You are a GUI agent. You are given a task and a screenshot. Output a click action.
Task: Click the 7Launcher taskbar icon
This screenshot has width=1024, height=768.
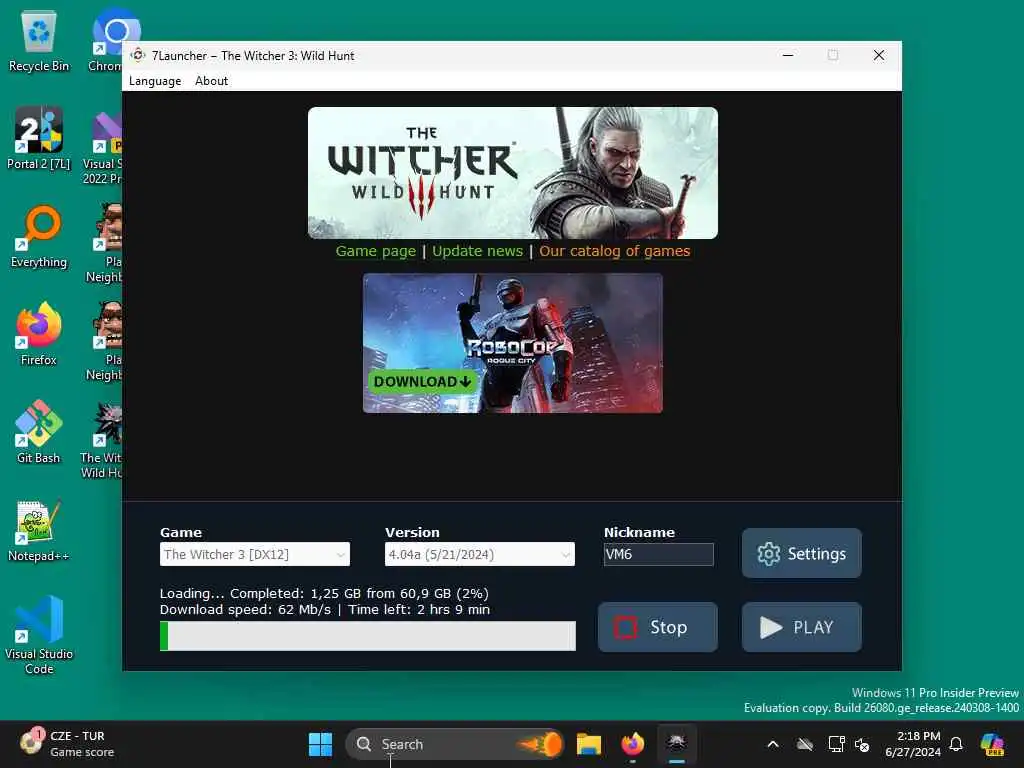(676, 744)
